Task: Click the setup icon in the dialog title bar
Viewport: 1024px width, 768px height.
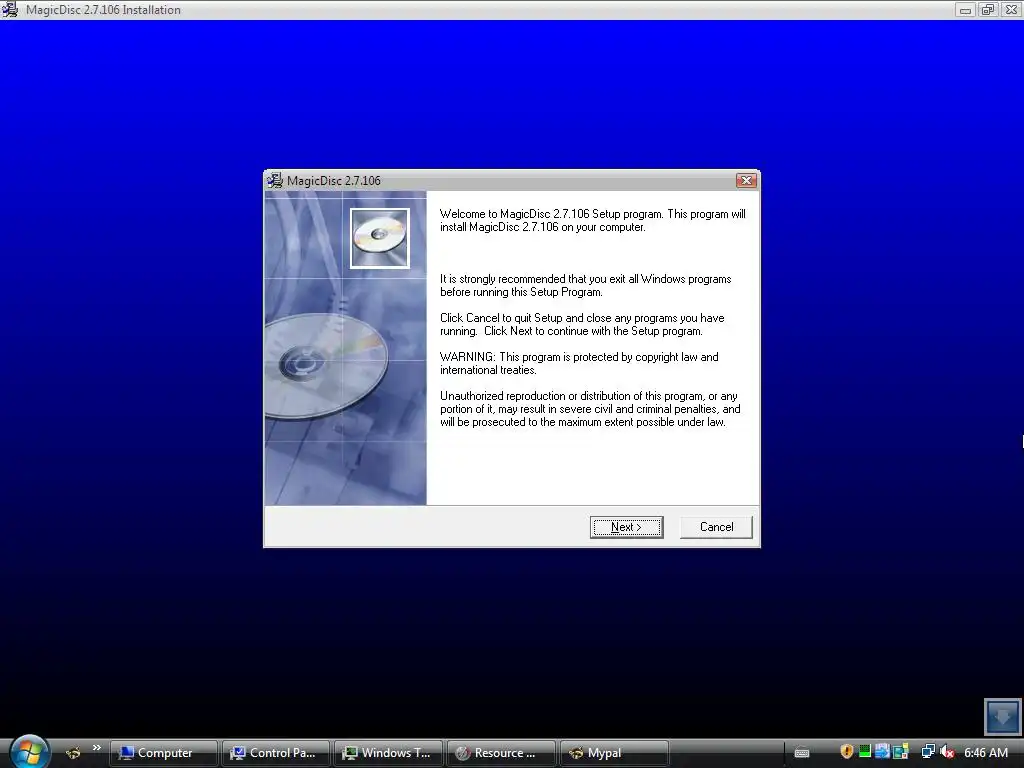Action: point(275,180)
